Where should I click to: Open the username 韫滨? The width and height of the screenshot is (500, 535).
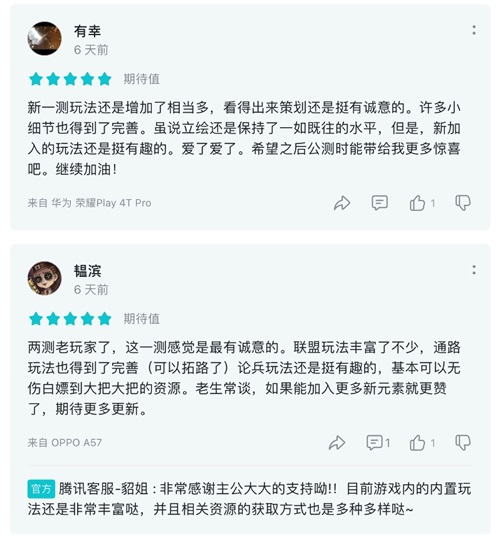87,271
